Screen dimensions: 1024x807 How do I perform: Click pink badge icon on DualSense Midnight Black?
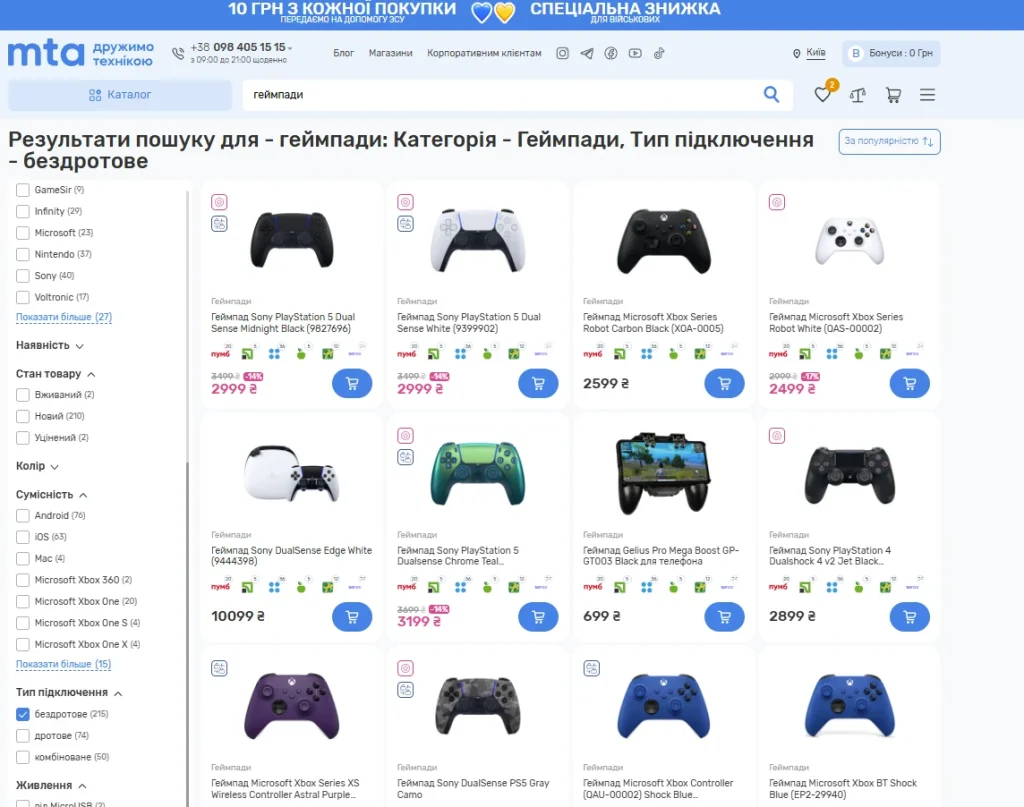coord(219,202)
